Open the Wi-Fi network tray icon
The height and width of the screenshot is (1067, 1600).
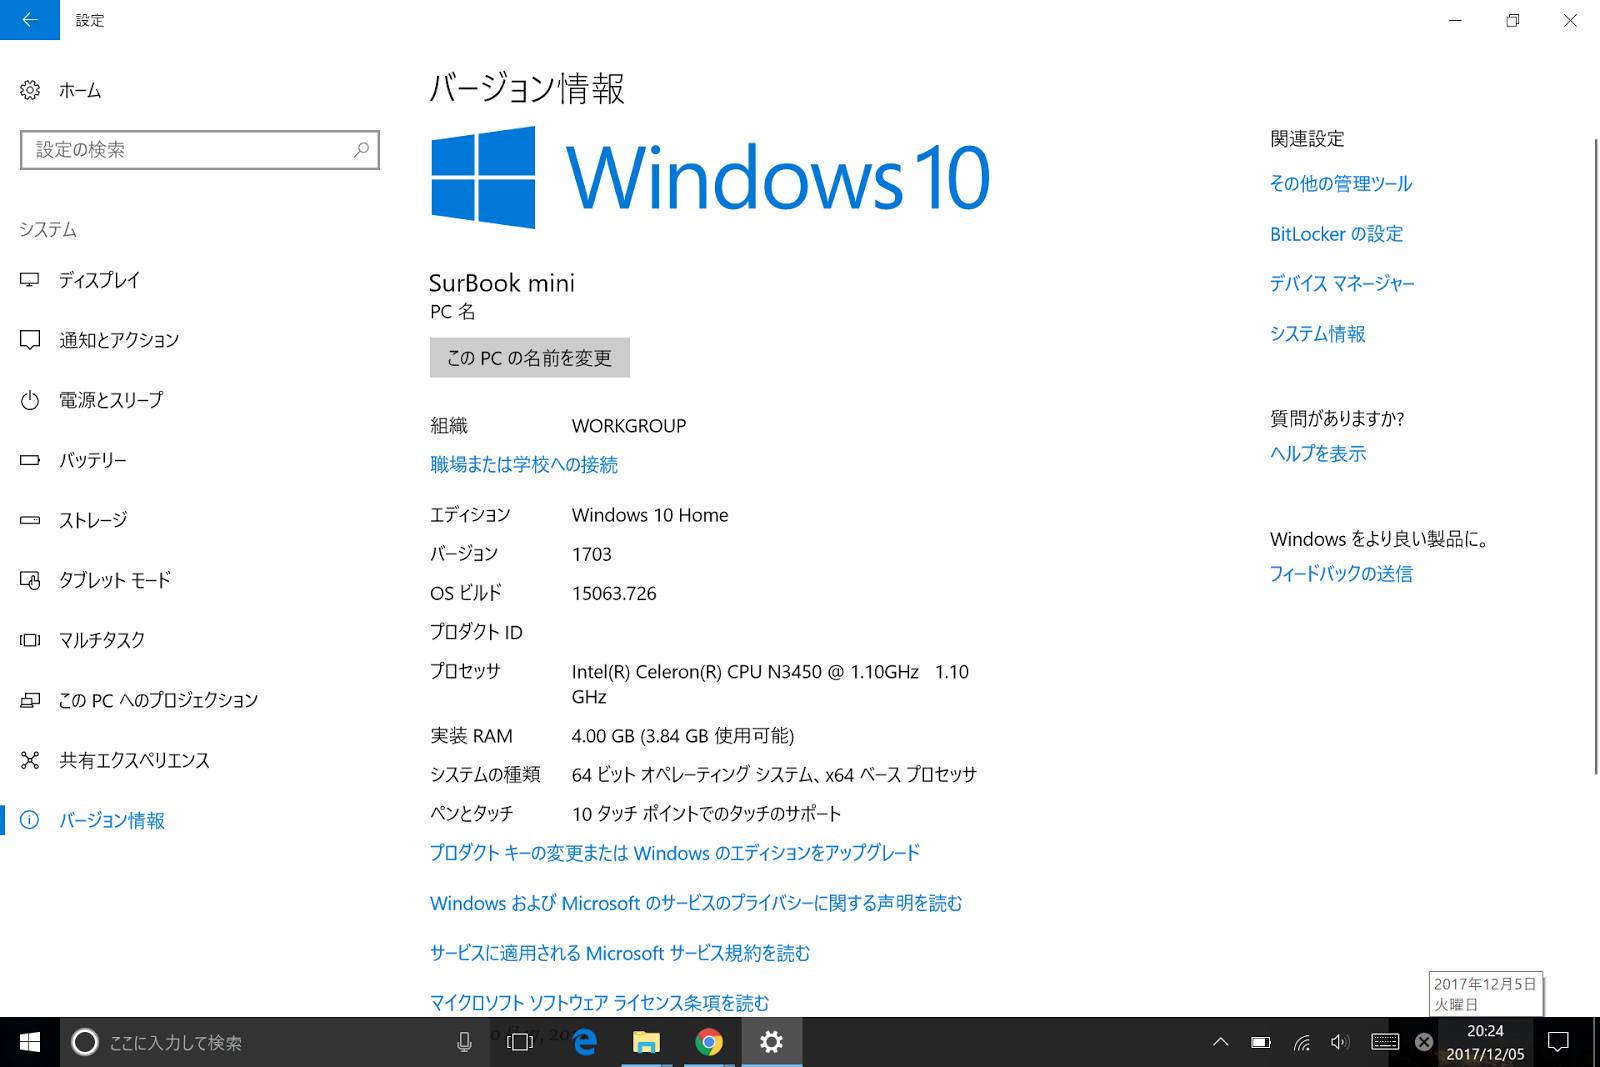pos(1301,1043)
